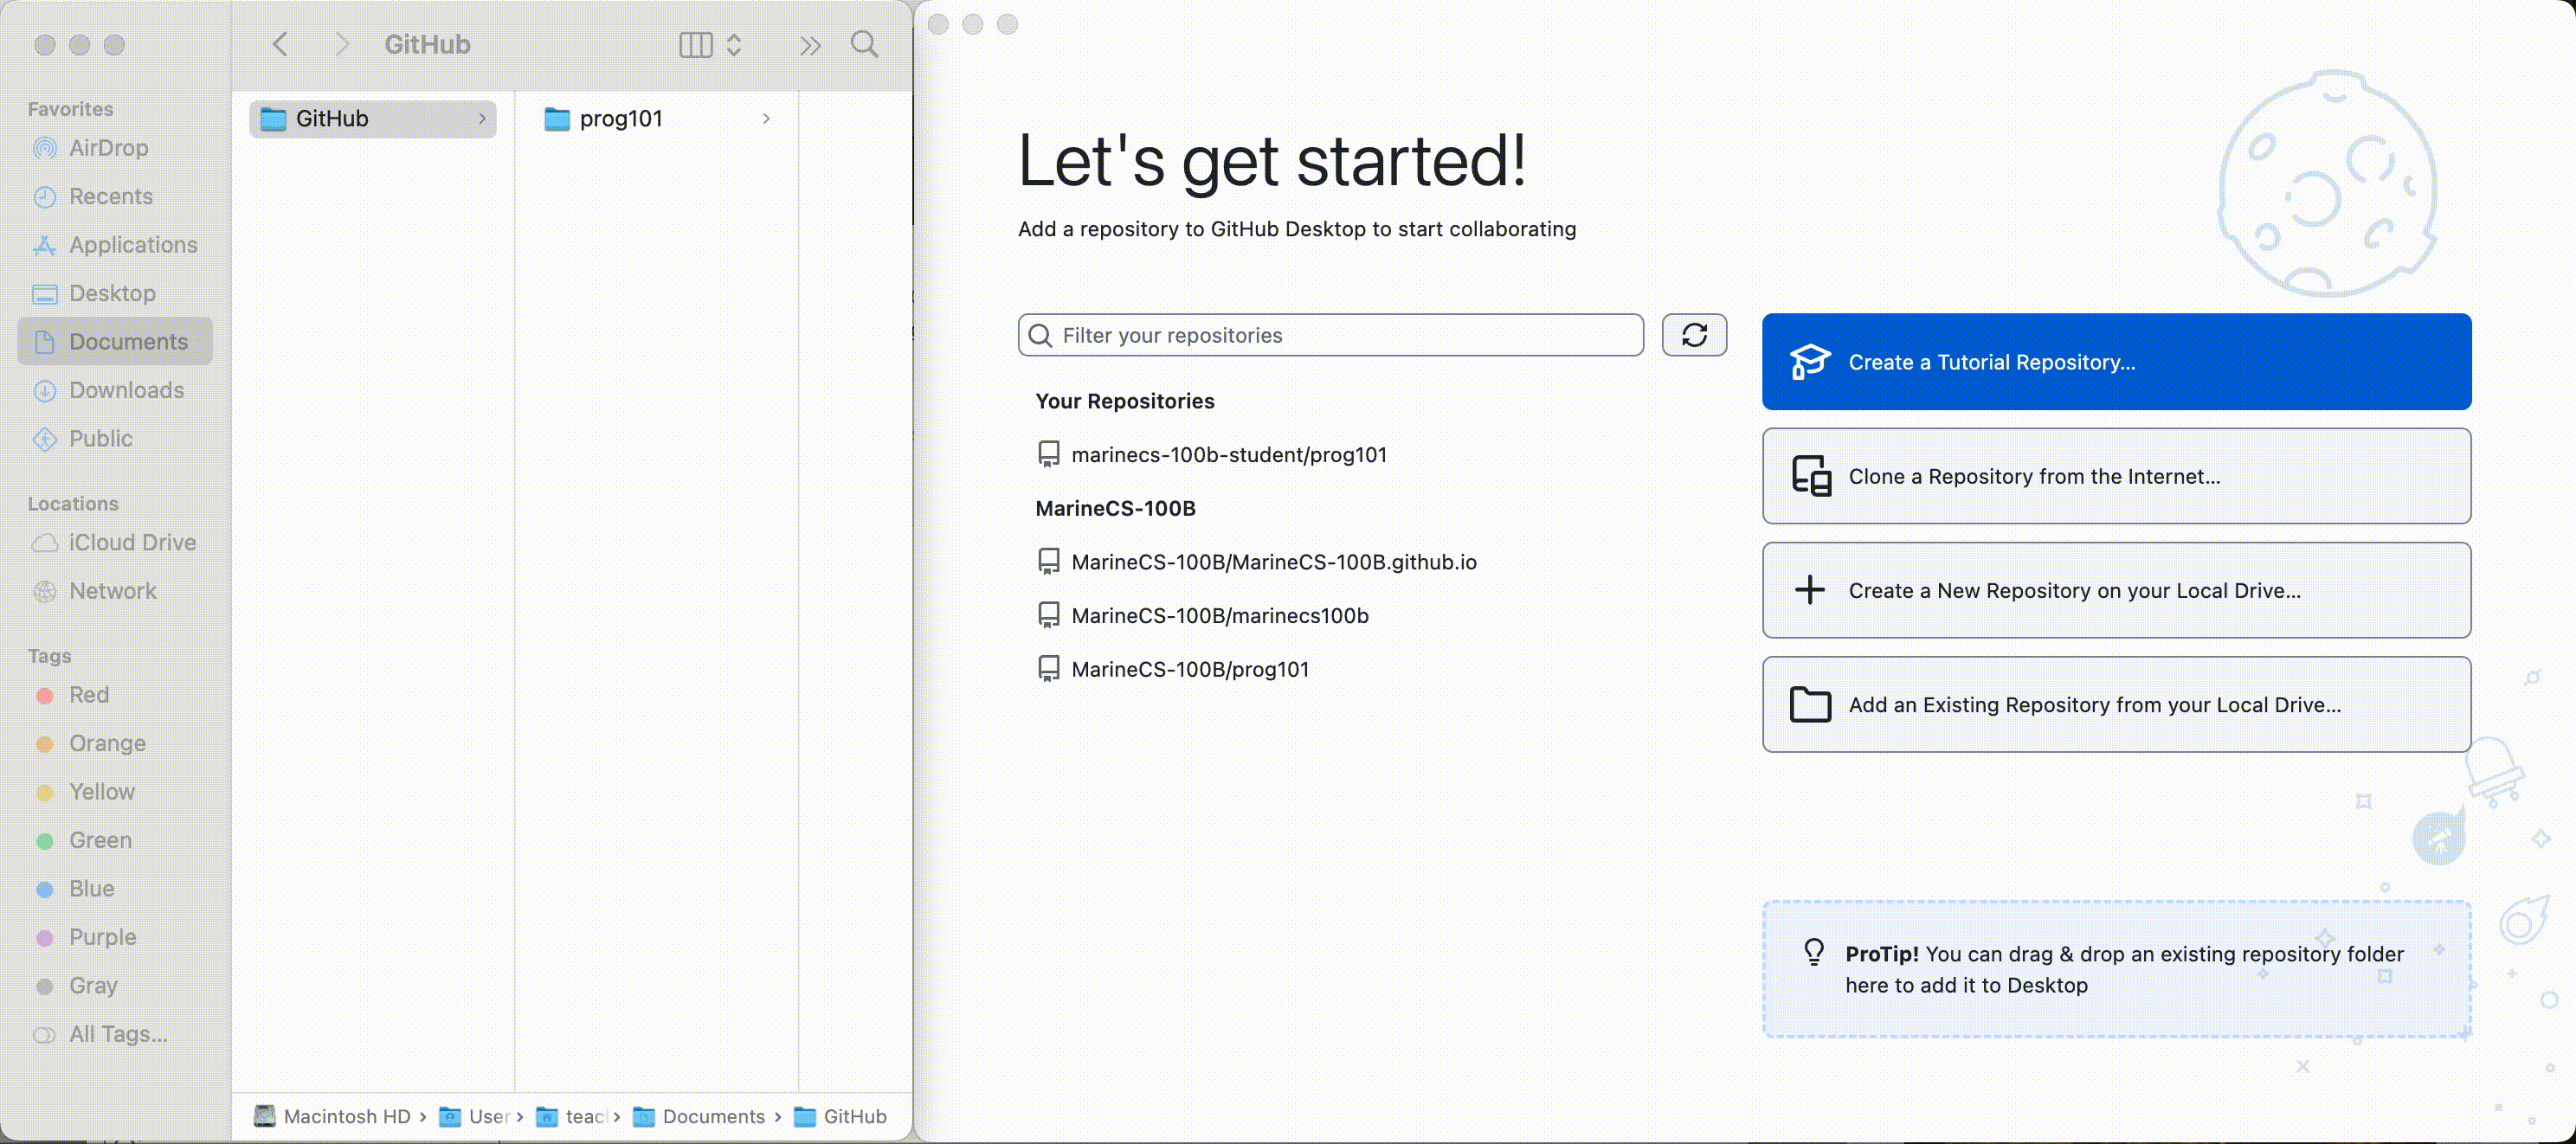Click the teacher home folder in path bar

[572, 1116]
